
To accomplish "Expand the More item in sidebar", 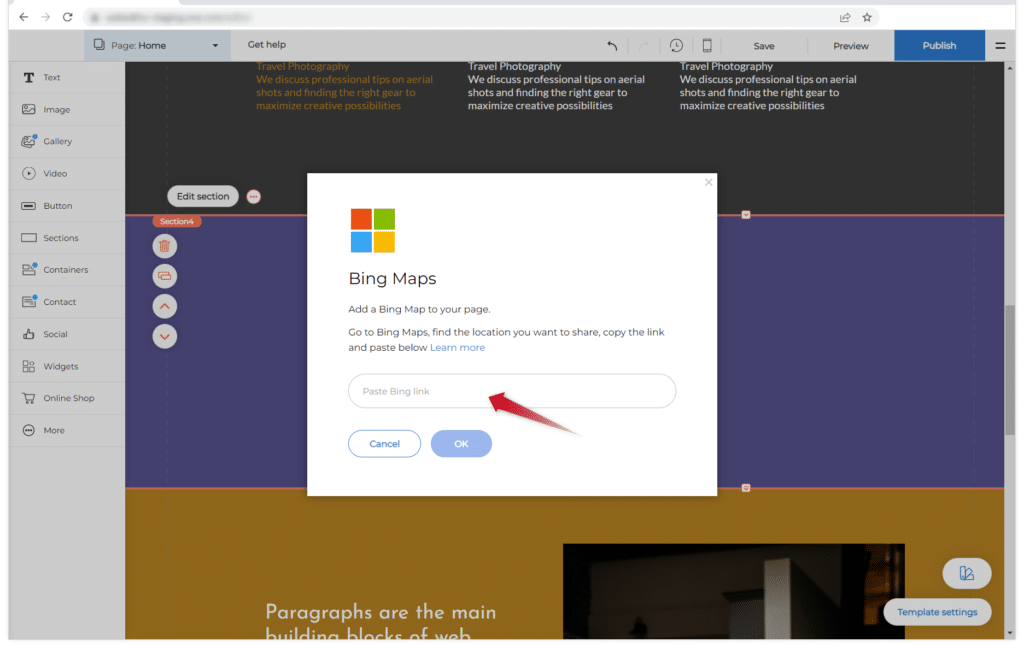I will (54, 430).
